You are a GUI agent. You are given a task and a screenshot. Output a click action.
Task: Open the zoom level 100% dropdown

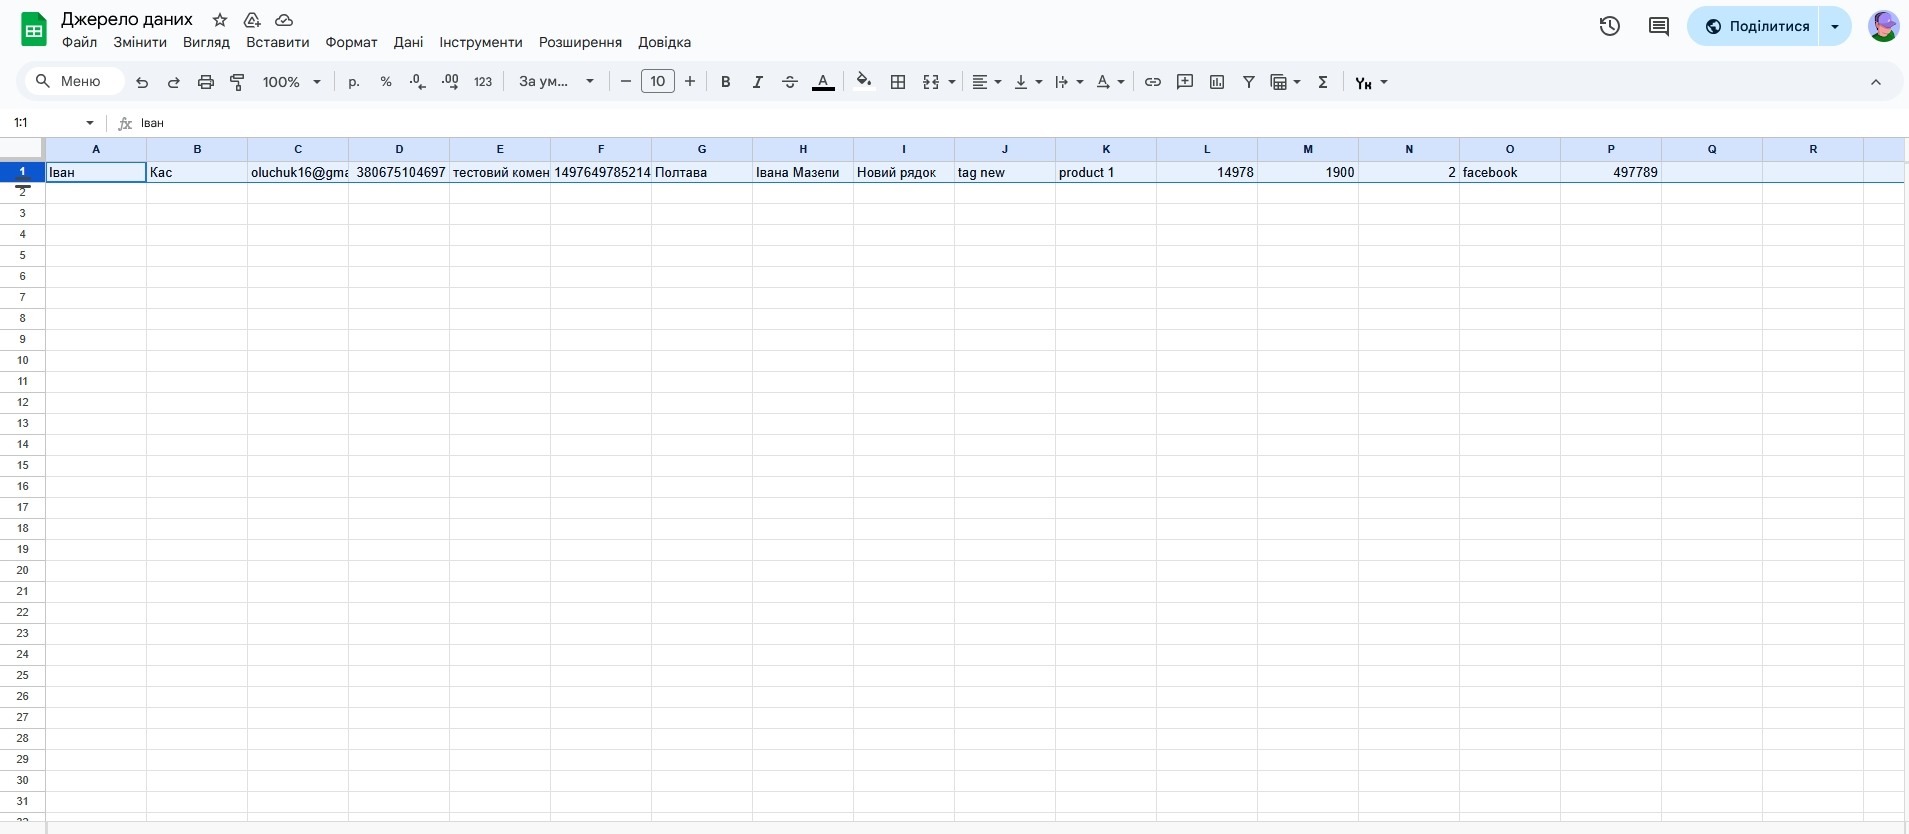coord(291,82)
